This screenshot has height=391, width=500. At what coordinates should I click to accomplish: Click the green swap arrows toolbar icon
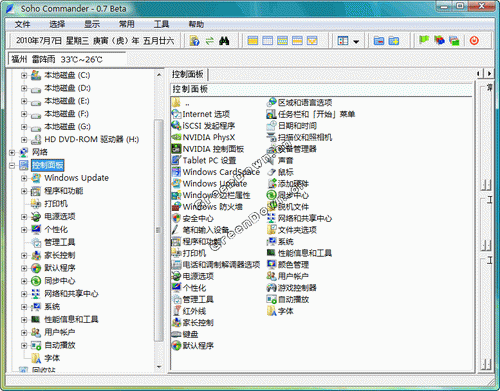(210, 41)
